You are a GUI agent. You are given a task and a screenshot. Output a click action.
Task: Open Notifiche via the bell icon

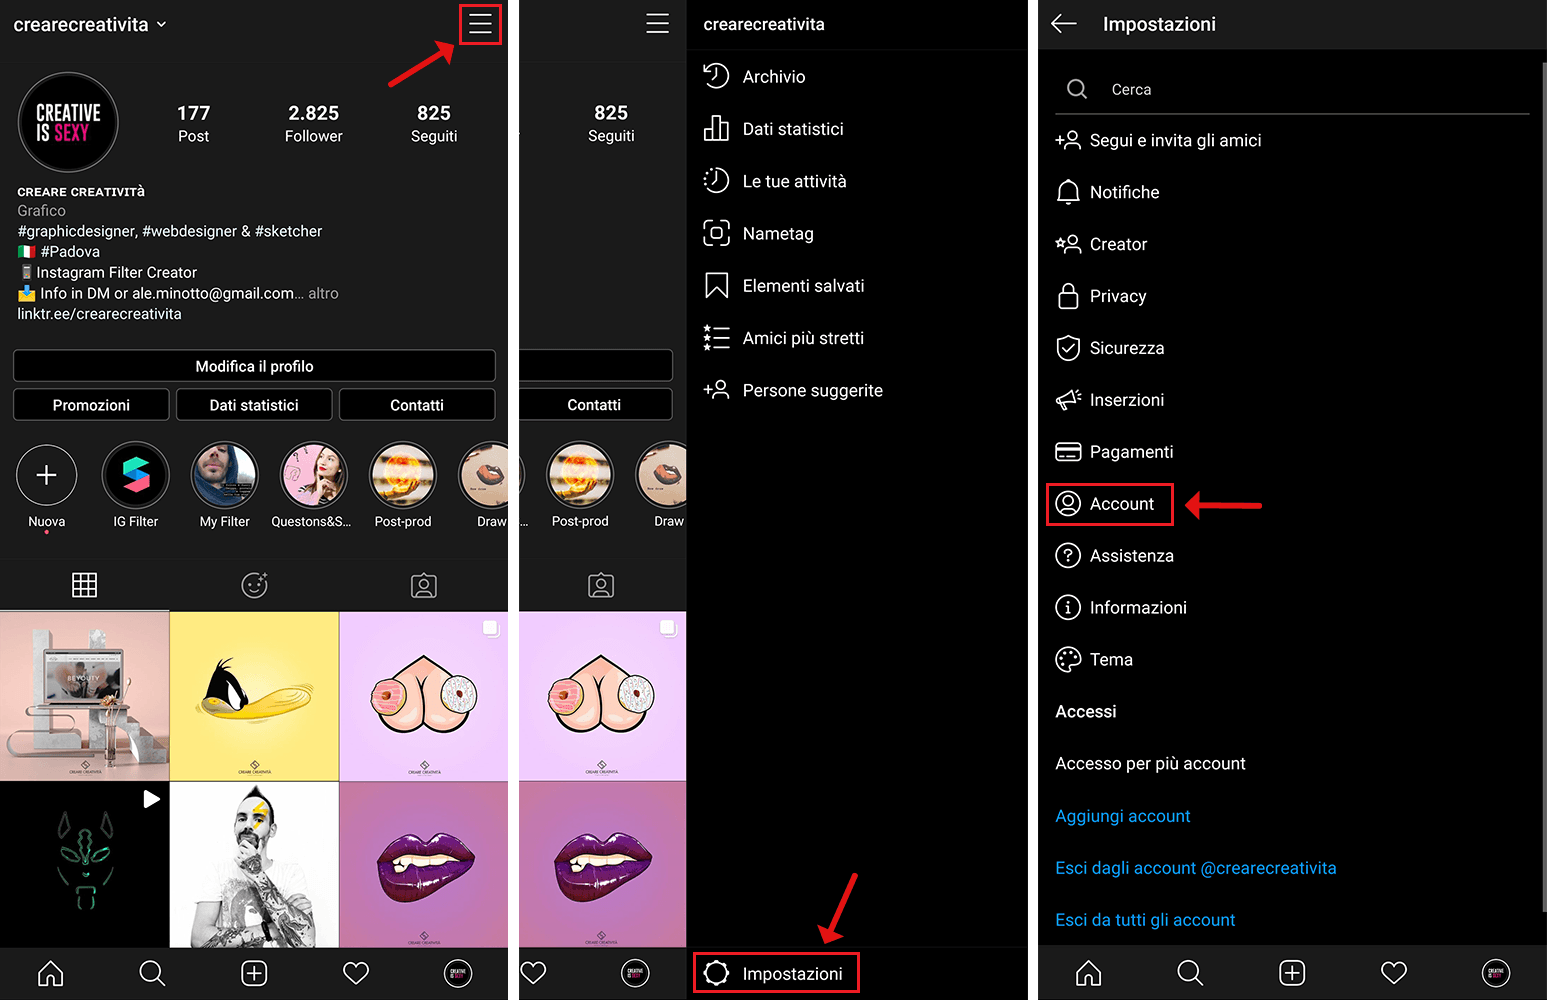point(1124,192)
